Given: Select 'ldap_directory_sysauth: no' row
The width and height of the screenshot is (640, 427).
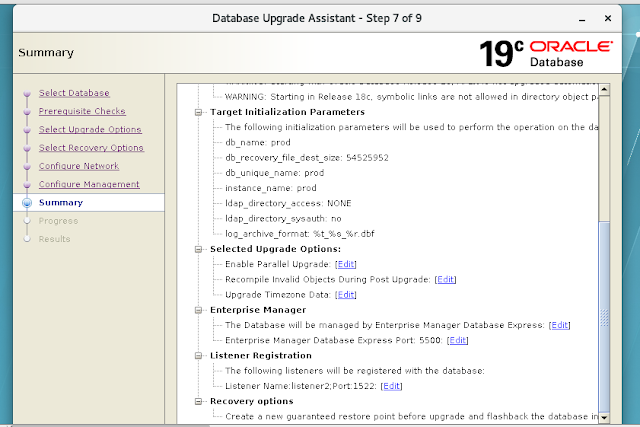Looking at the screenshot, I should click(x=283, y=218).
